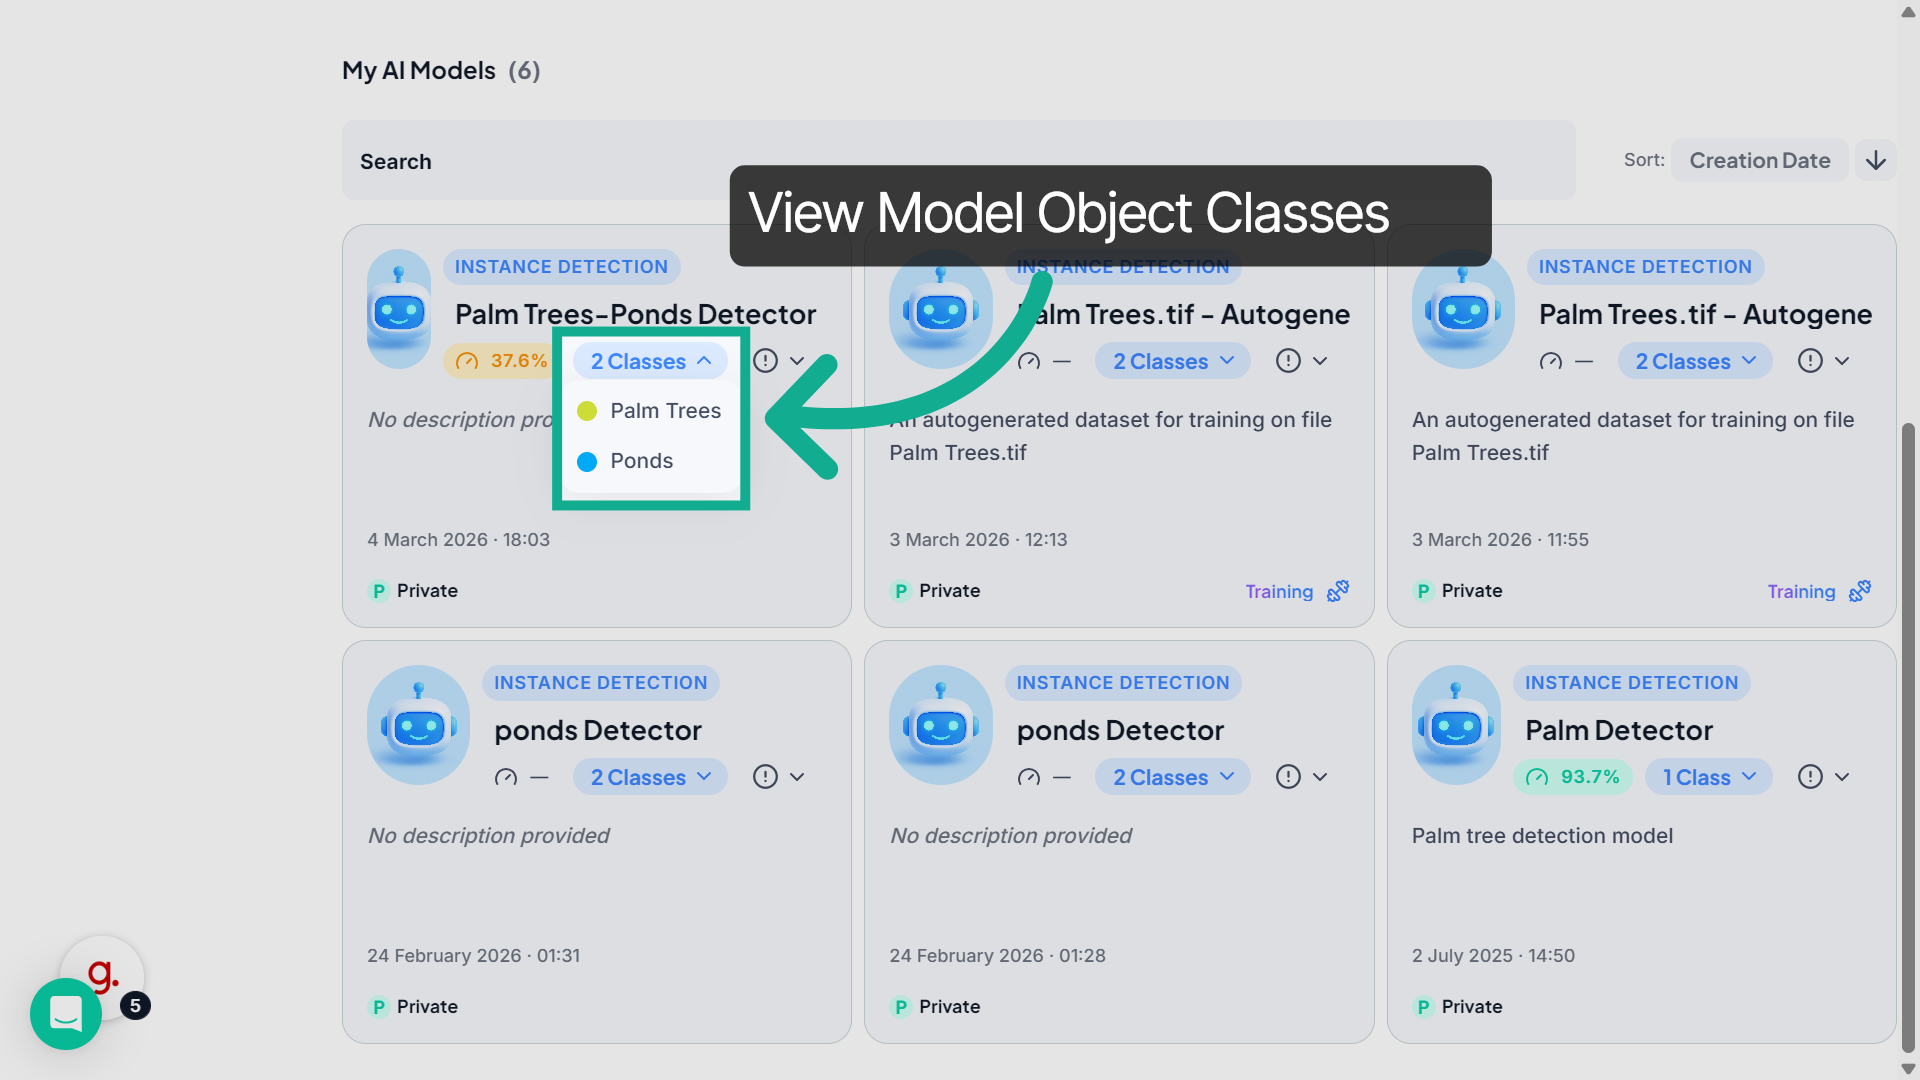Click the date 4 March 2026 · 18:03
This screenshot has height=1080, width=1920.
point(458,539)
